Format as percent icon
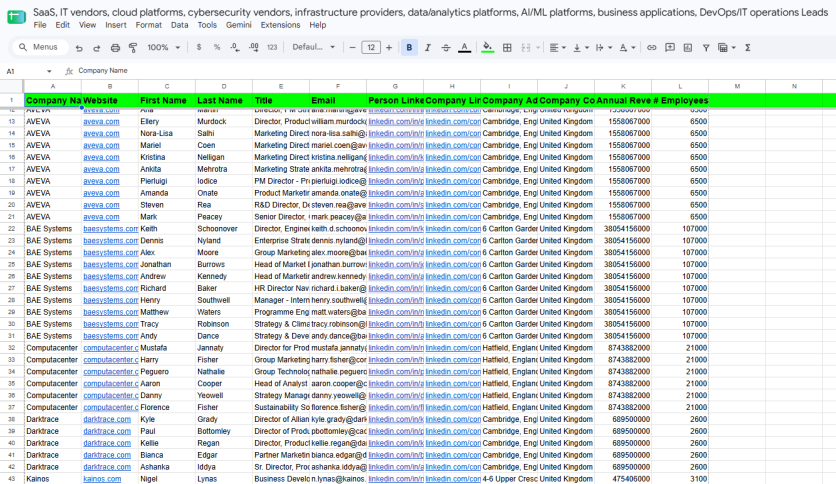This screenshot has height=484, width=836. [x=217, y=47]
